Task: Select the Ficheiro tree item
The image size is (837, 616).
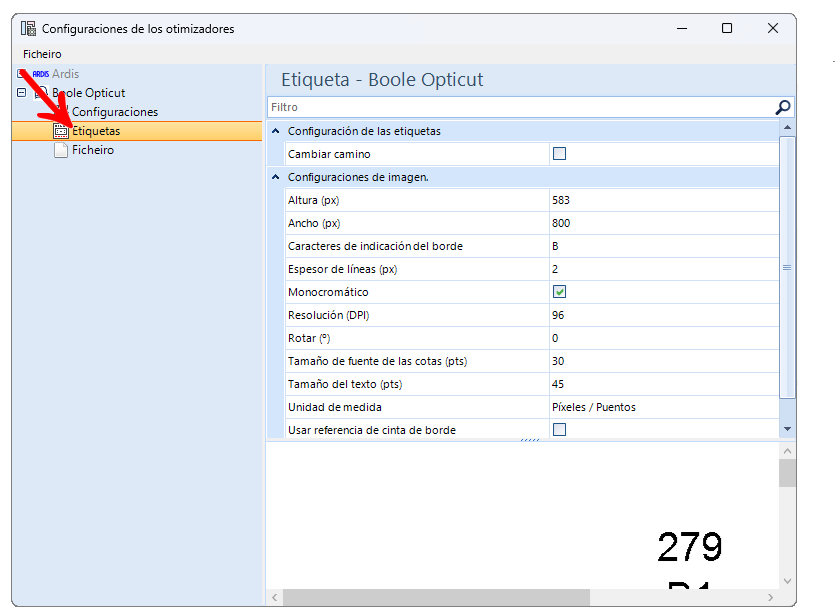Action: coord(93,150)
